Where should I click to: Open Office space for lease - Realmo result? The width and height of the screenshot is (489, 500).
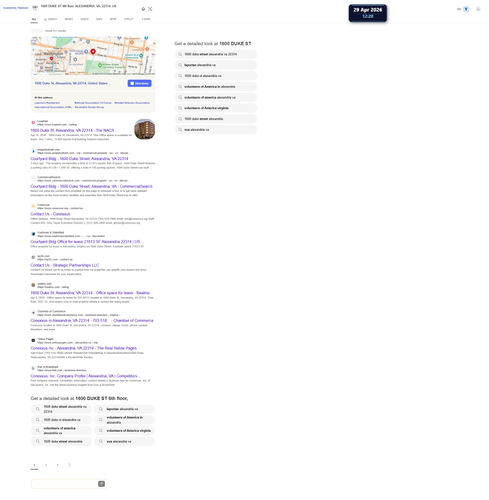click(x=90, y=293)
